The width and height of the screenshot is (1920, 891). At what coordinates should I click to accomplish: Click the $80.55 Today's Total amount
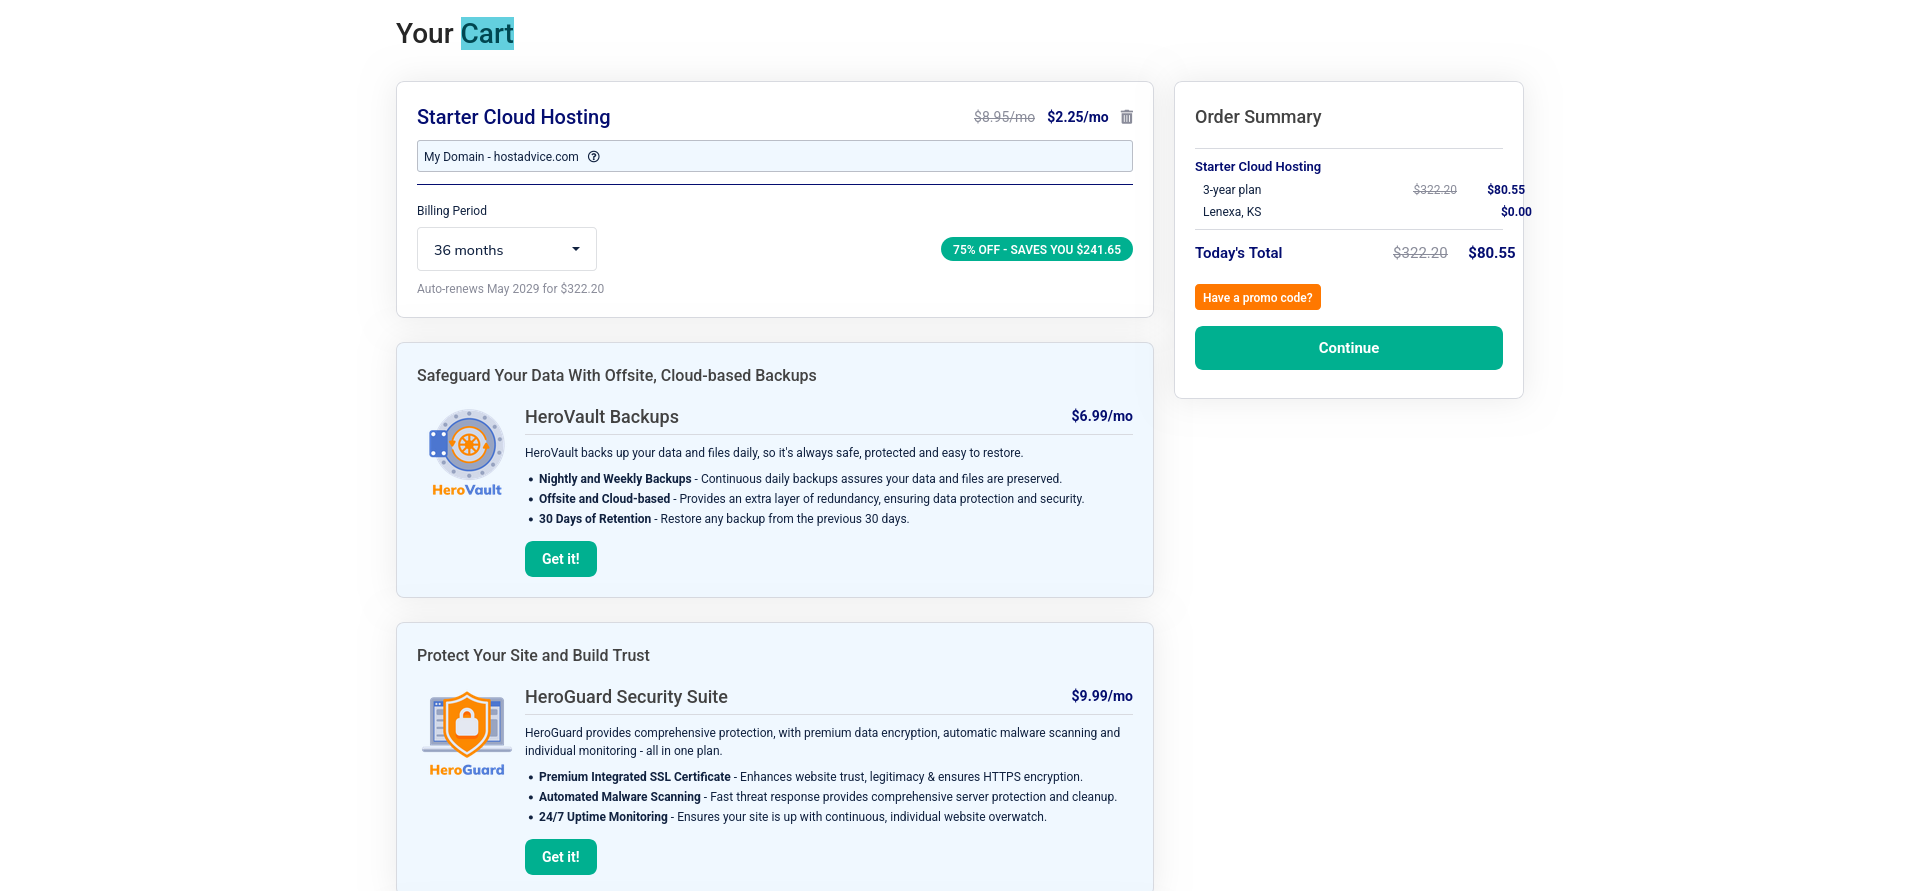click(x=1491, y=253)
